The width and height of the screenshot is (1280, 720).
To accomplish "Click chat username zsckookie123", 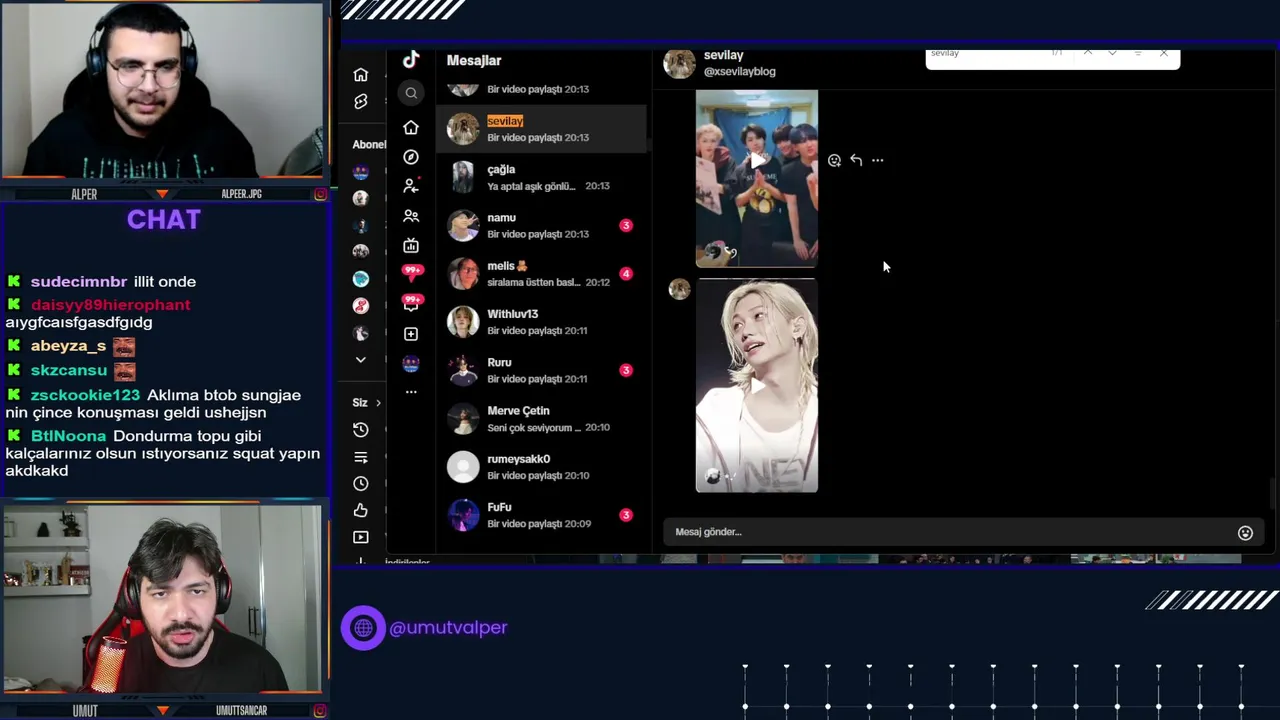I will [x=85, y=395].
